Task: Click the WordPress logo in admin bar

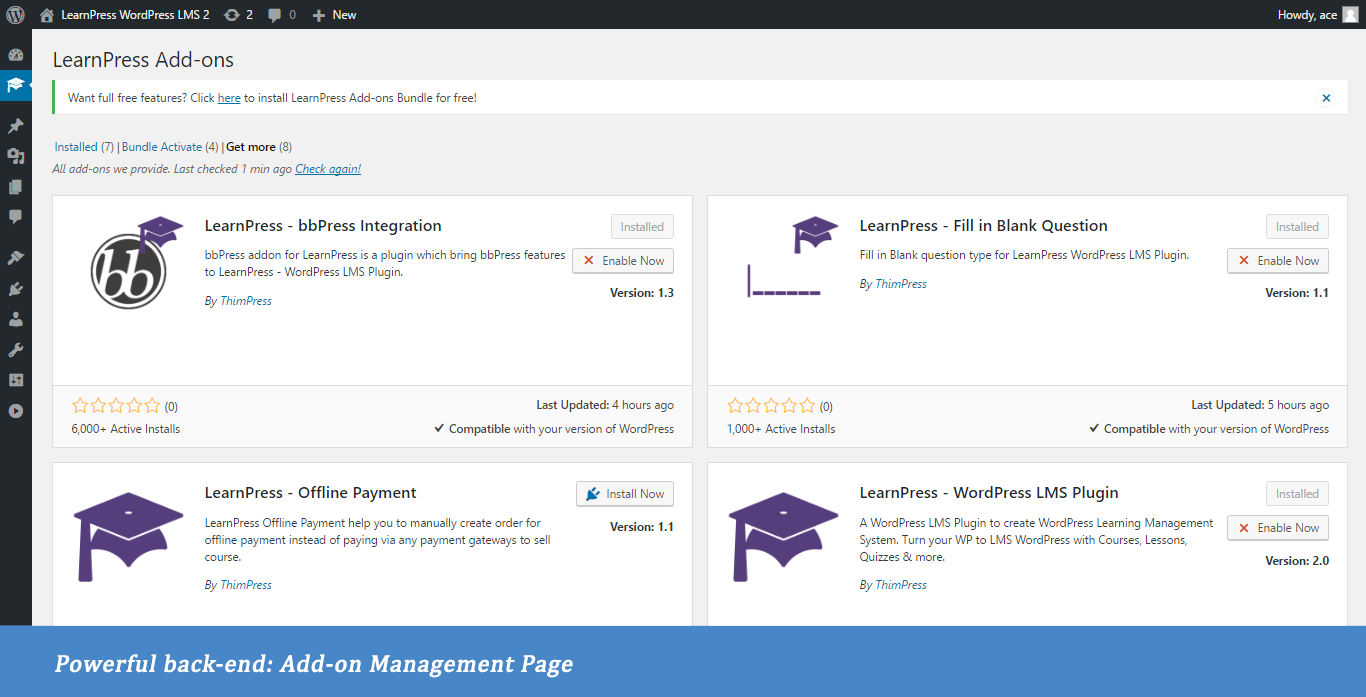Action: [x=15, y=15]
